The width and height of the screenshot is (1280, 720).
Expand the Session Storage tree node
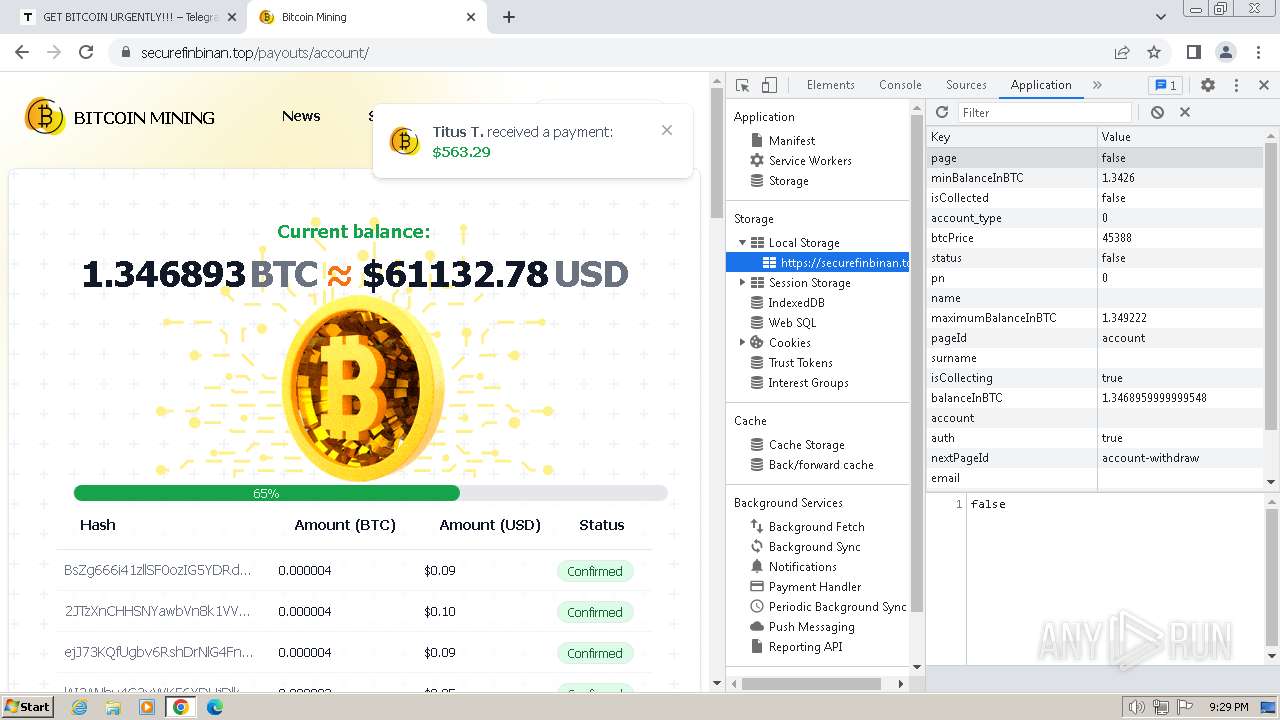[742, 282]
